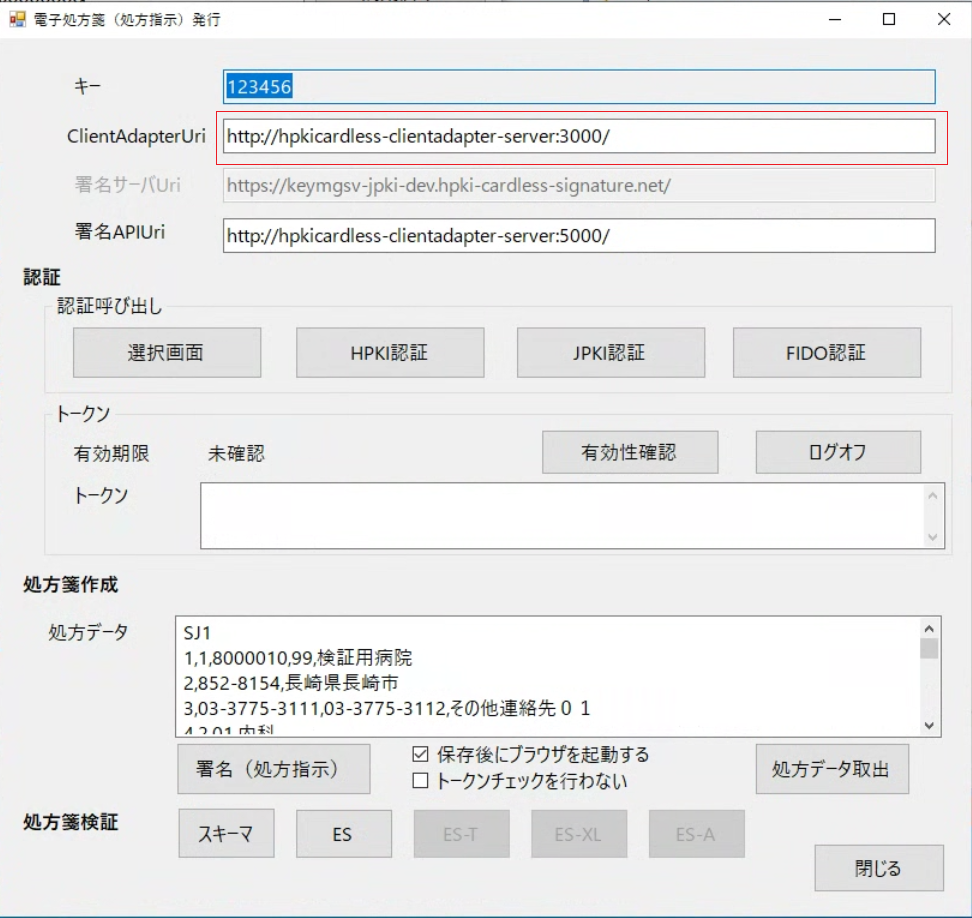Image resolution: width=972 pixels, height=918 pixels.
Task: Tick トークンチェックを行わない checkbox
Action: pos(420,780)
